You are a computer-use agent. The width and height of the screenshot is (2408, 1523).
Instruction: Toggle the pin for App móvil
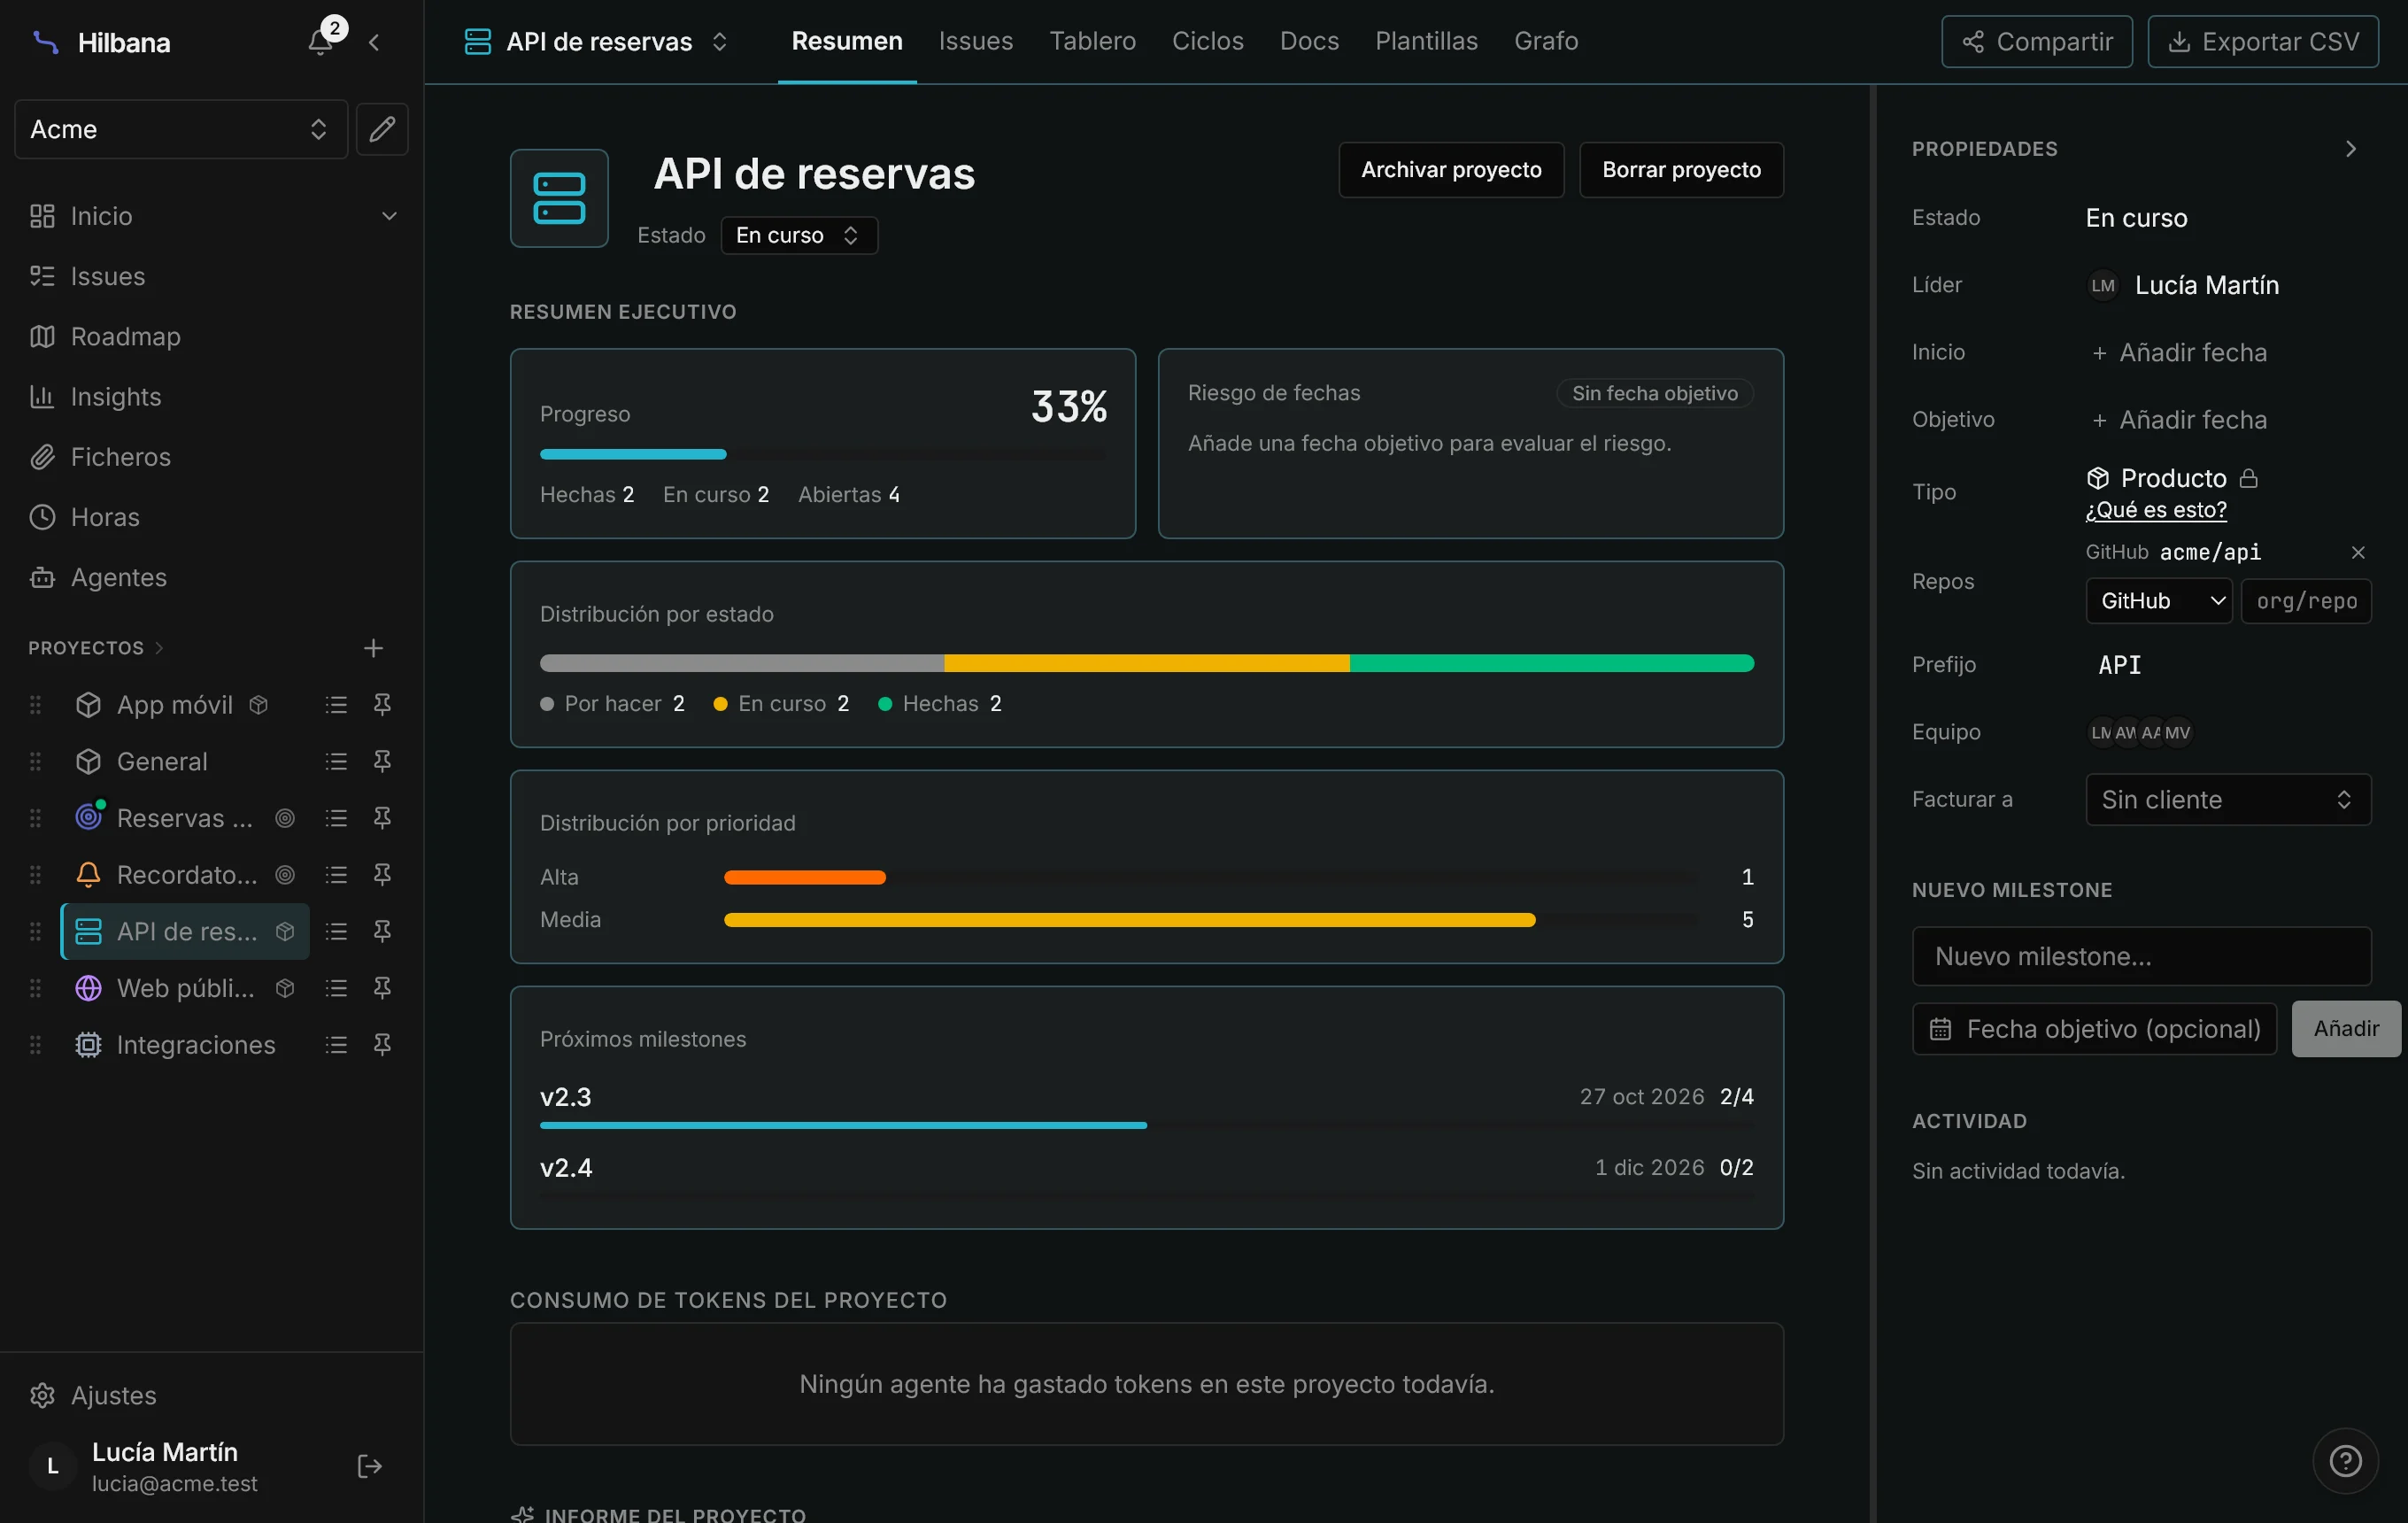(x=382, y=705)
